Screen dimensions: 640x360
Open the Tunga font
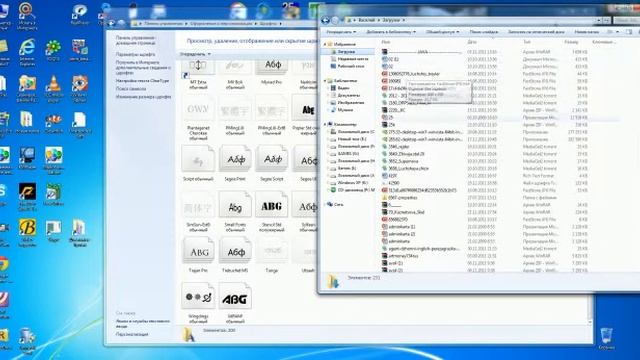(272, 255)
